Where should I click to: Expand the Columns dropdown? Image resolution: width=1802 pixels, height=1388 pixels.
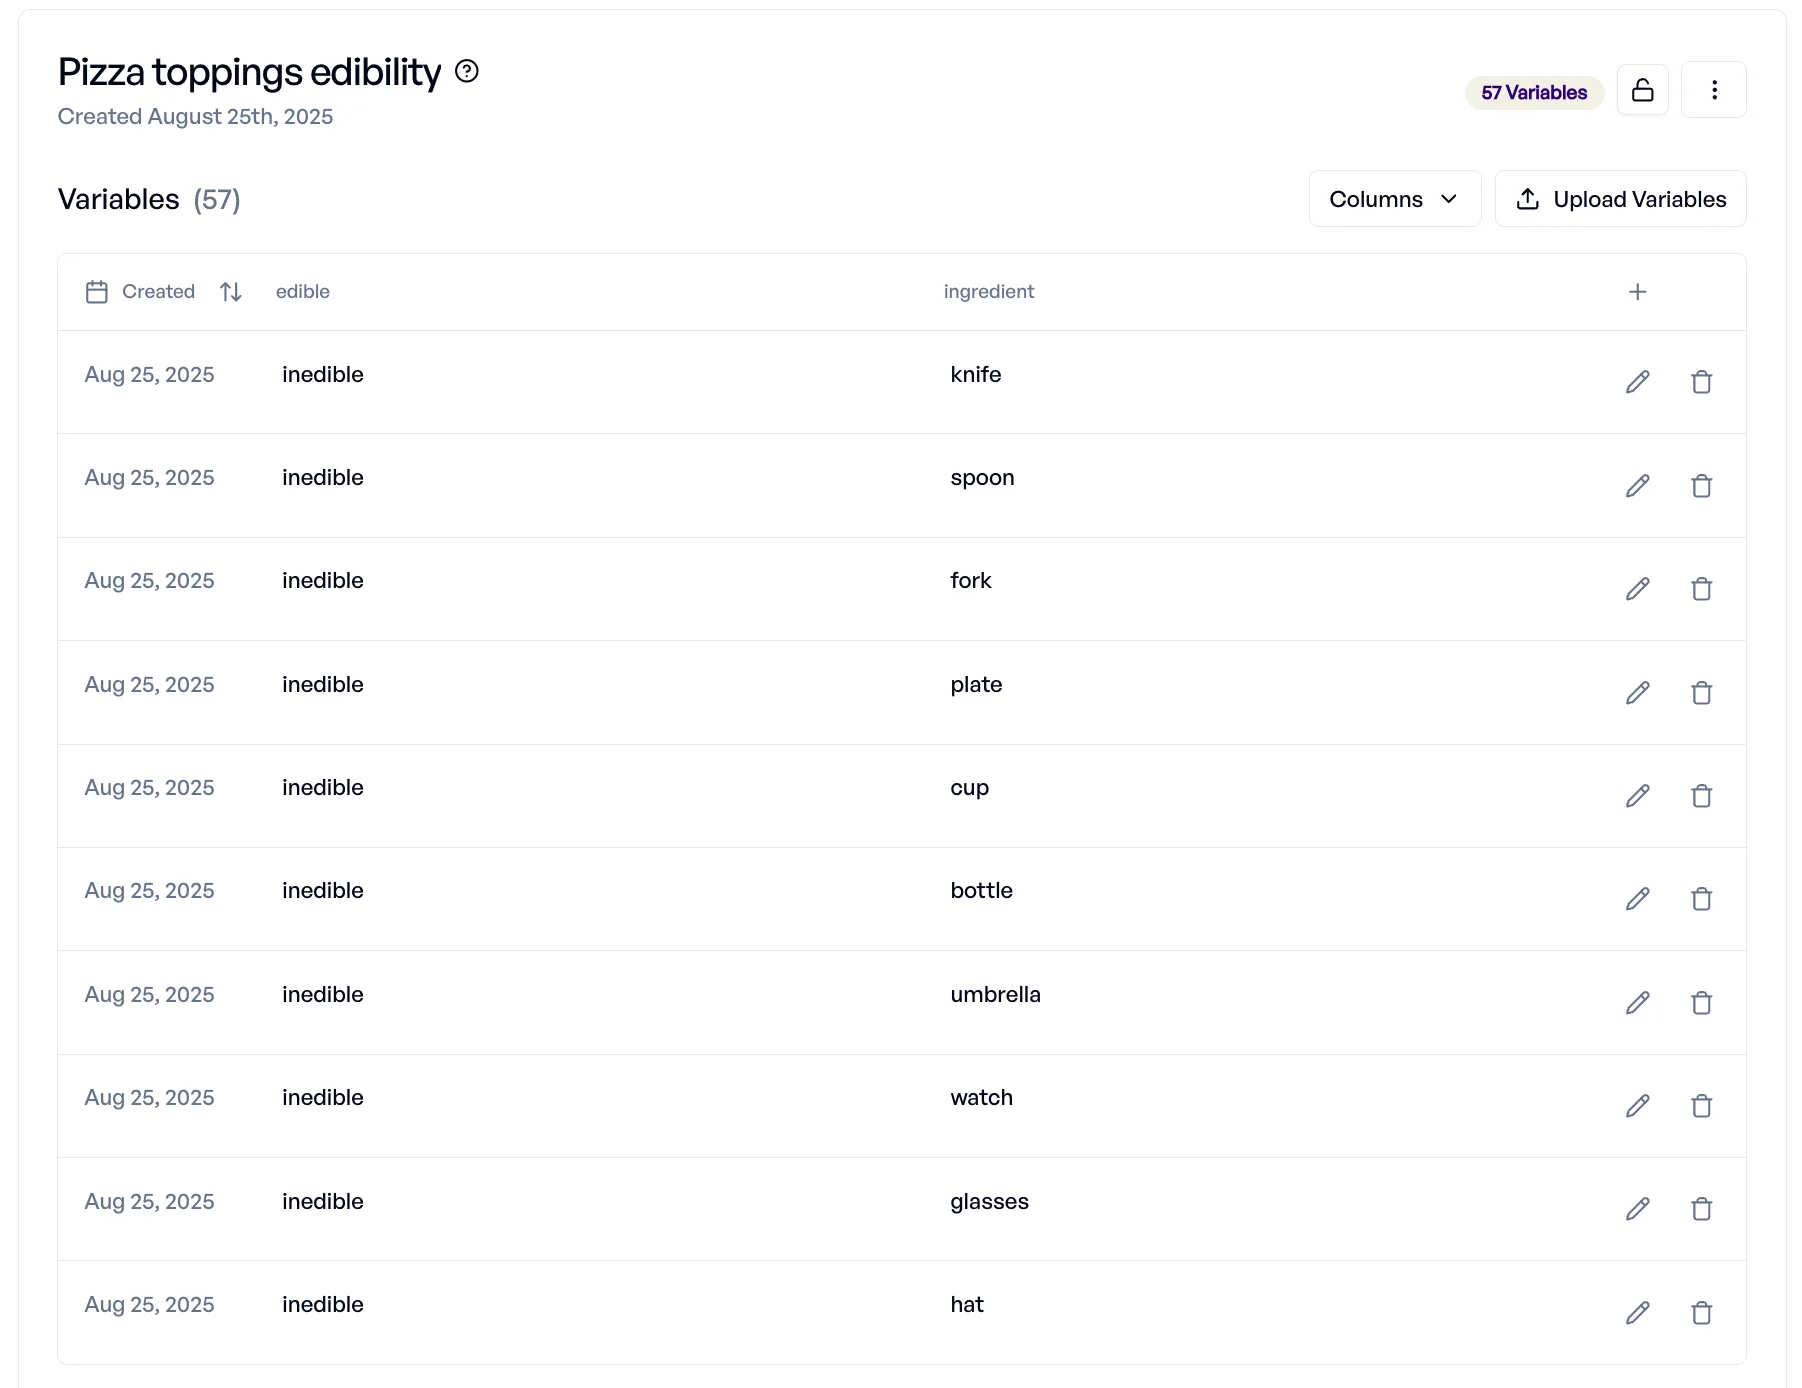(1394, 199)
